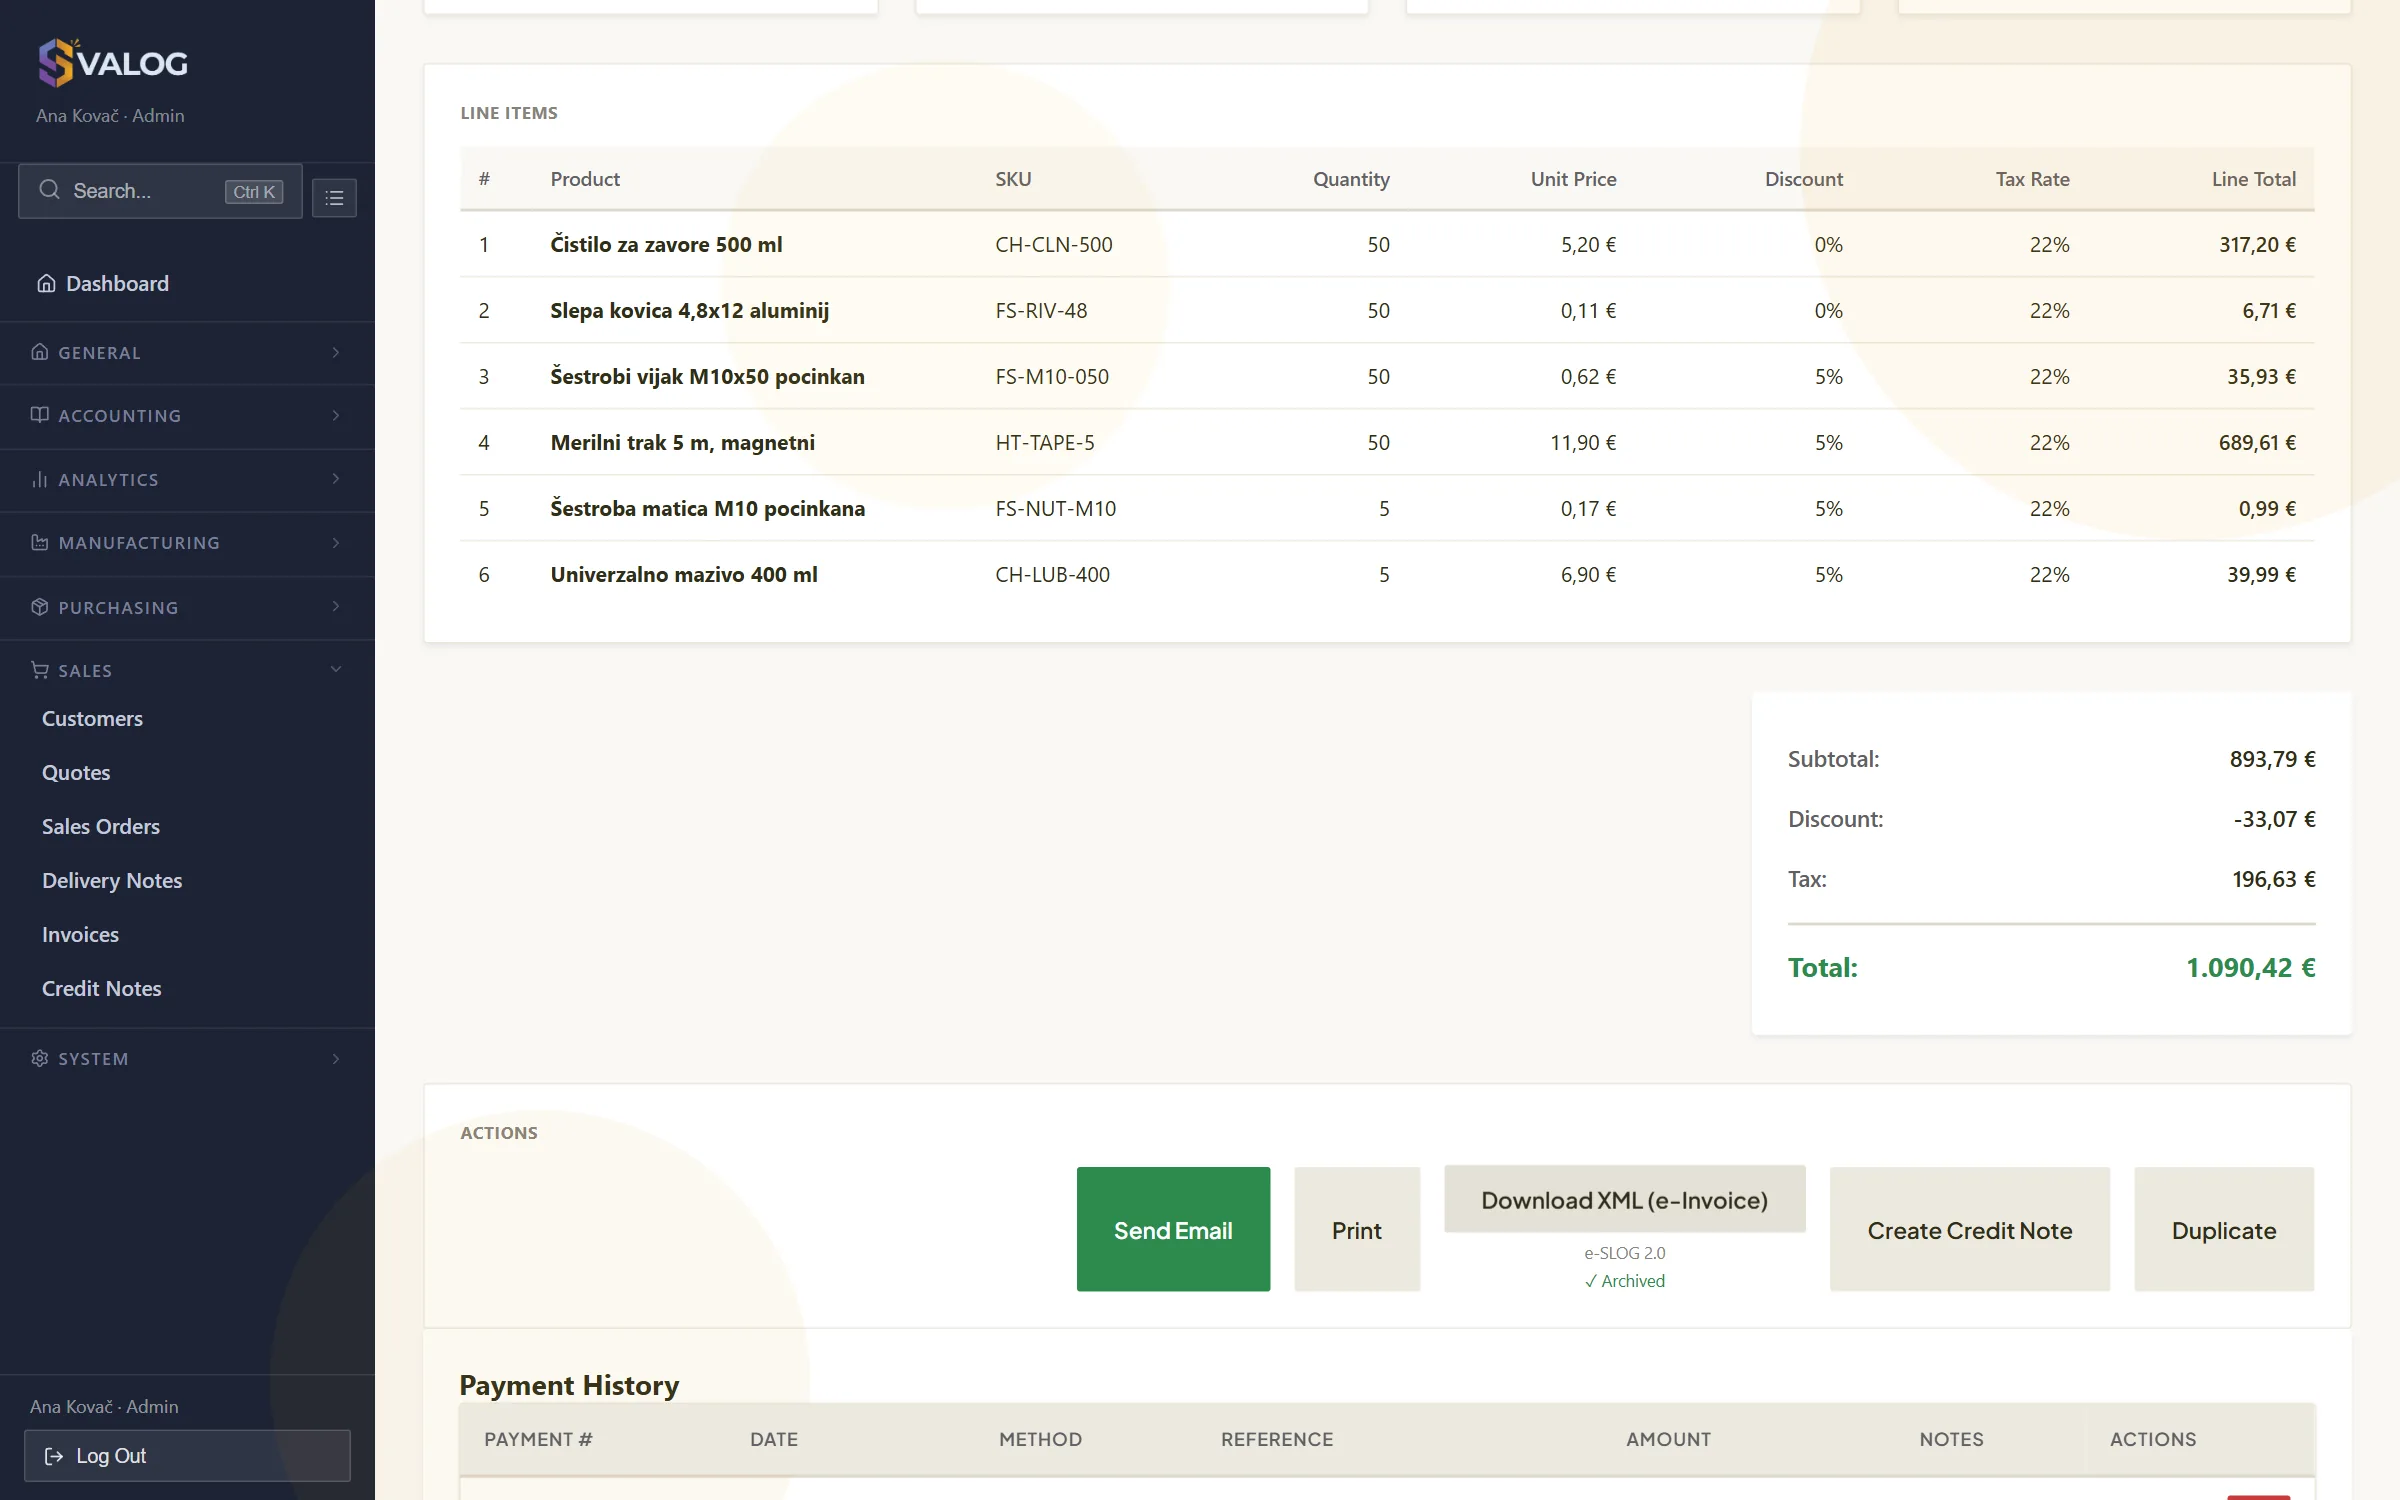Expand the General section chevron
This screenshot has height=1500, width=2400.
(336, 352)
